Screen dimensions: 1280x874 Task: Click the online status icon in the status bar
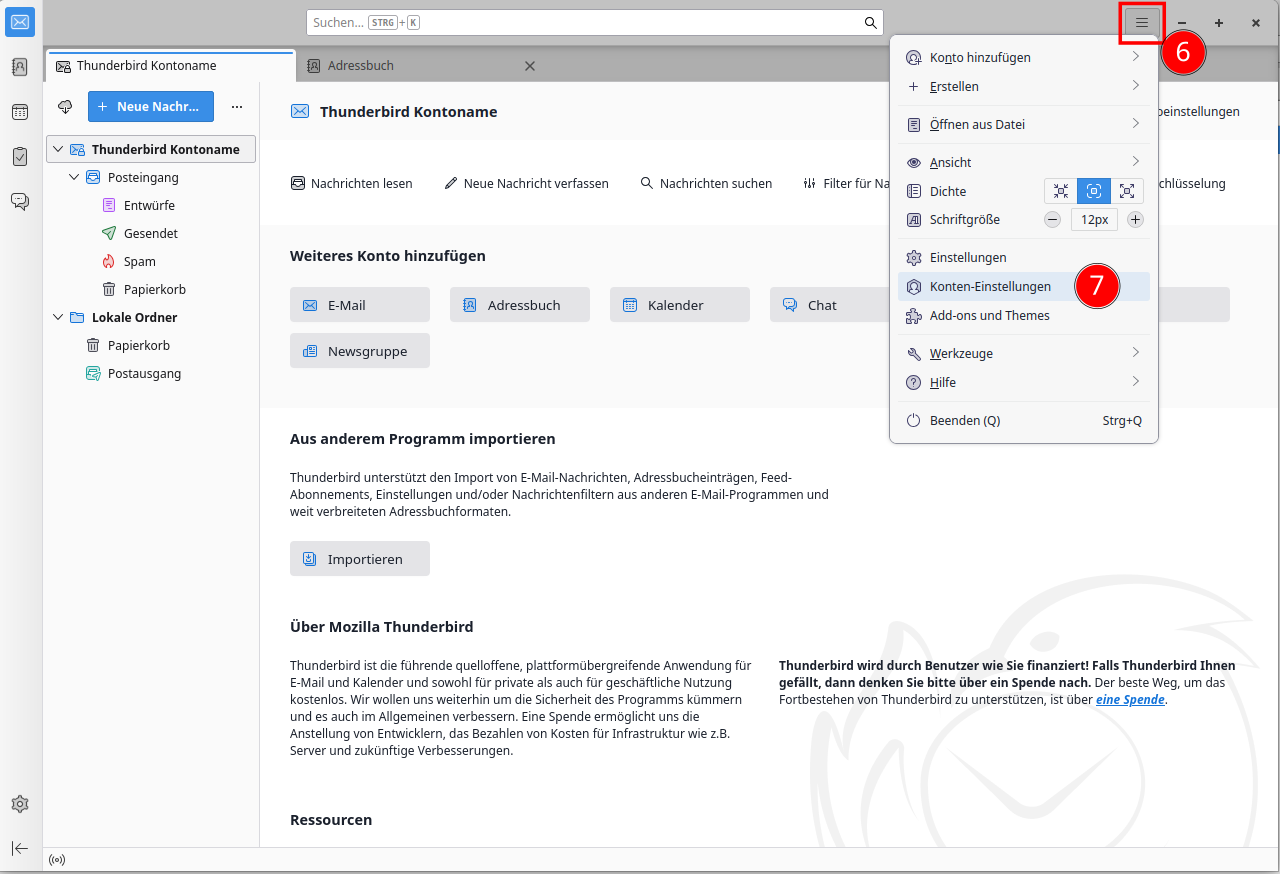tap(57, 860)
